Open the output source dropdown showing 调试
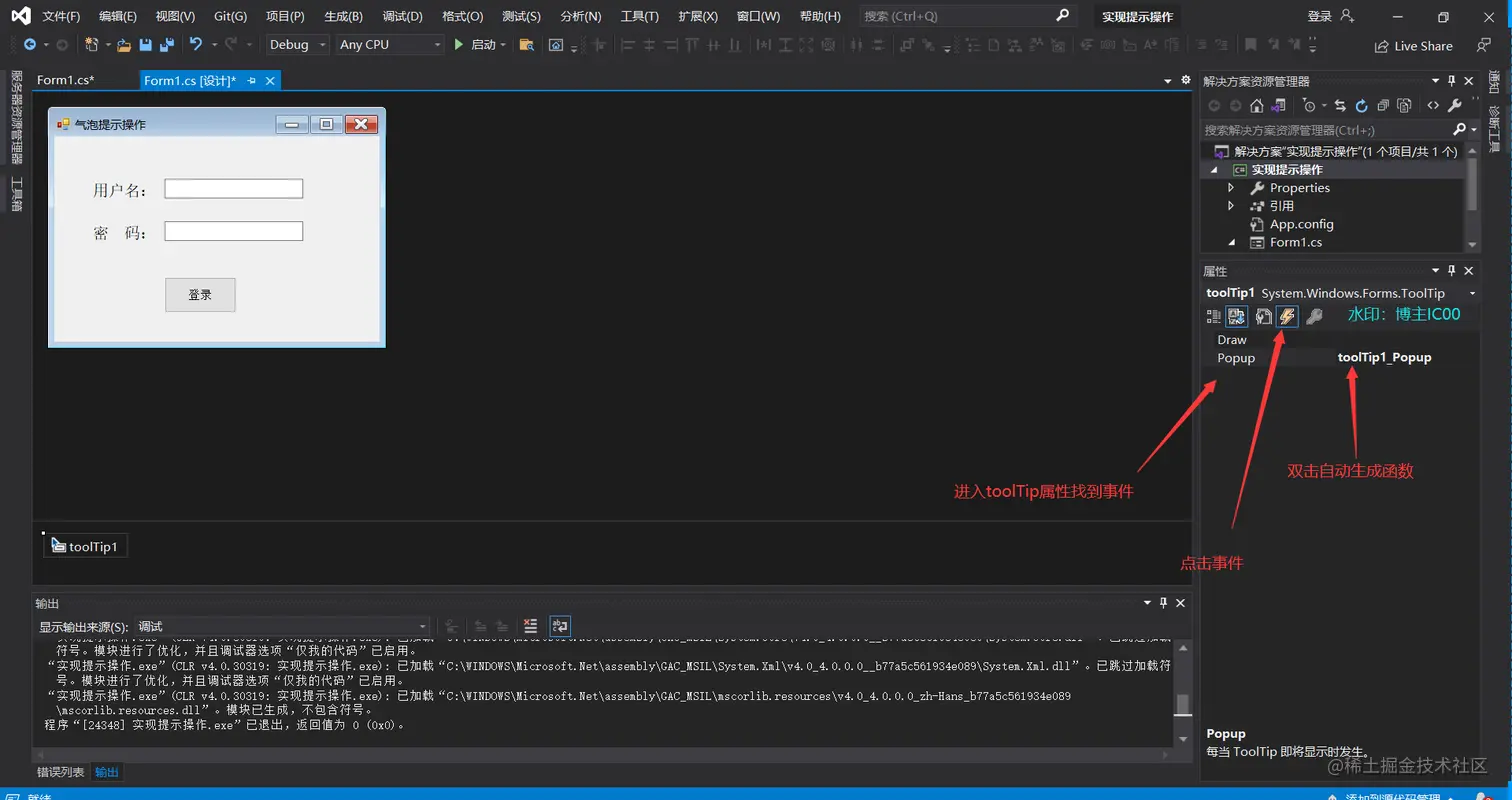Viewport: 1512px width, 800px height. tap(283, 626)
